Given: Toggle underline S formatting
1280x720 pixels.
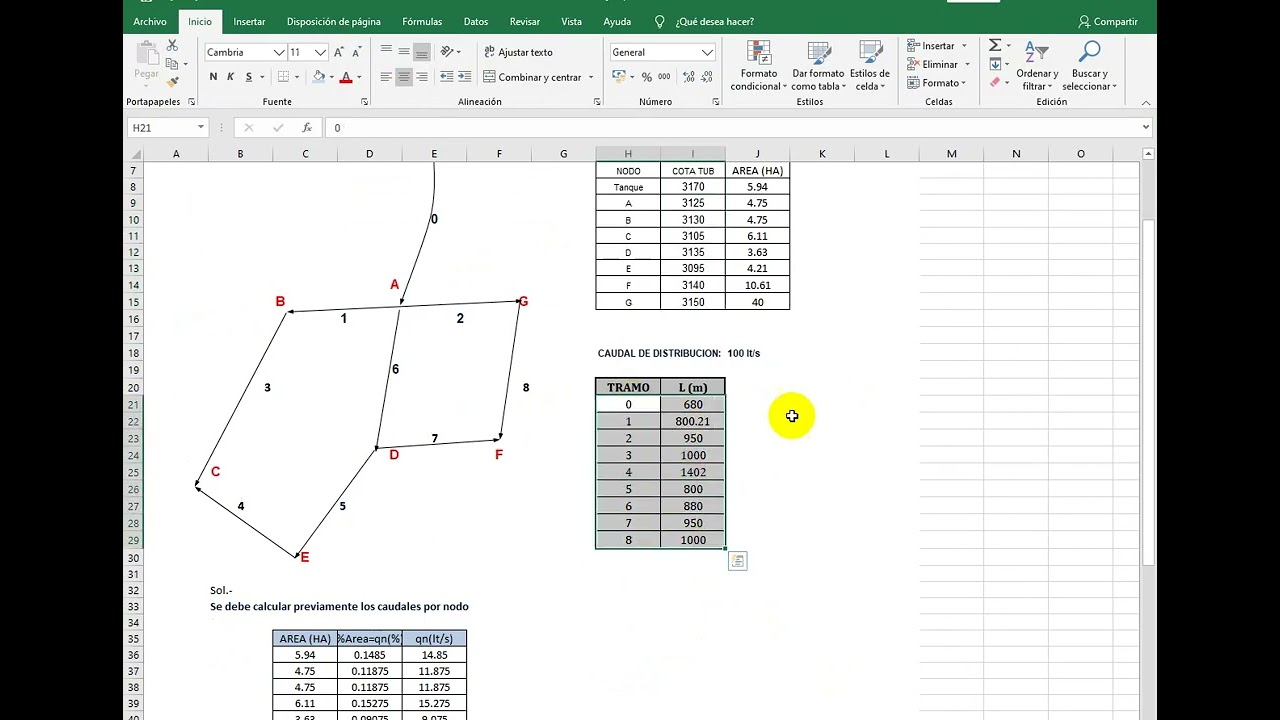Looking at the screenshot, I should coord(248,77).
